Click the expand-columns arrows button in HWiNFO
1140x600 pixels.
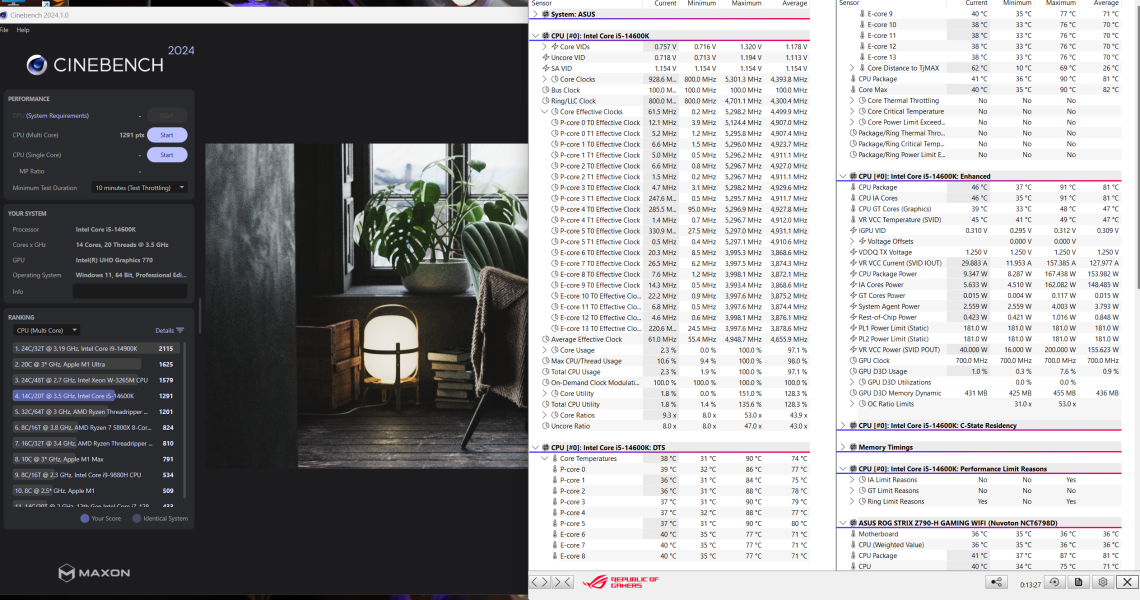pyautogui.click(x=539, y=582)
